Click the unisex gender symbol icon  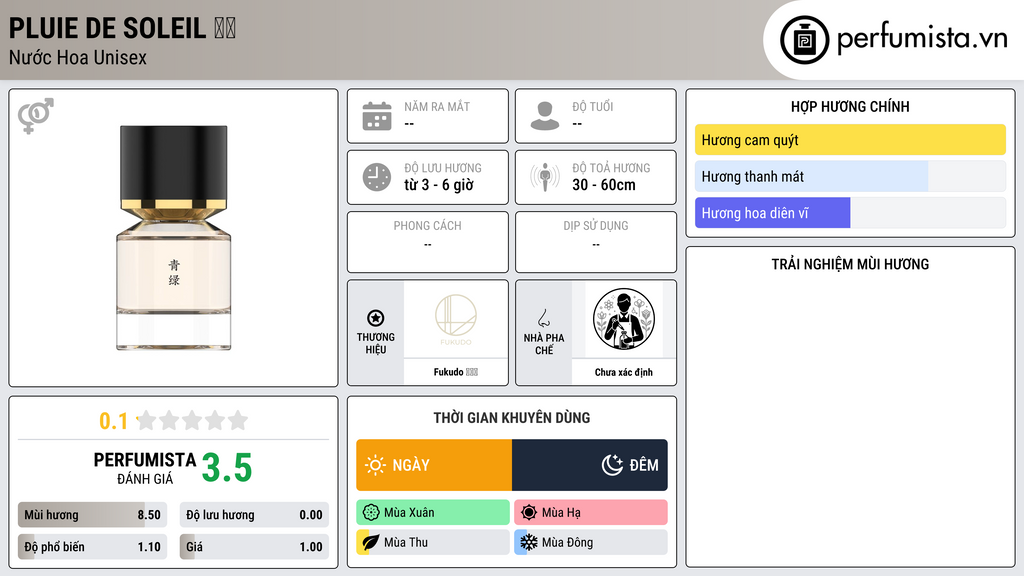pyautogui.click(x=36, y=116)
